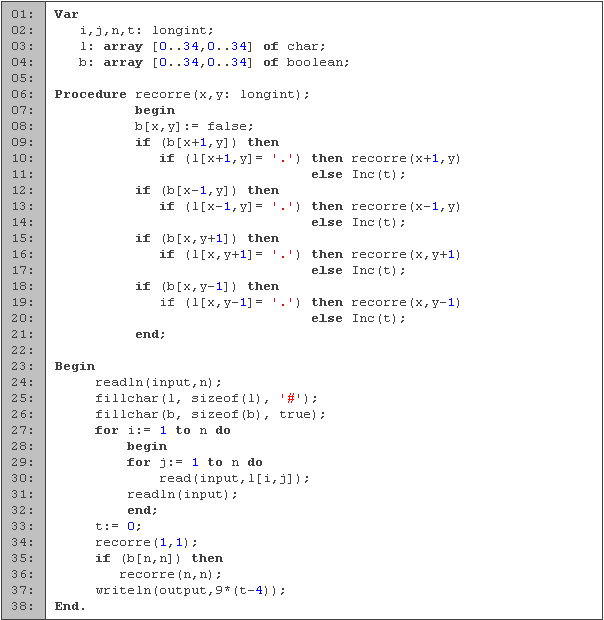Click '[0..34,0..34]' range on line 03
This screenshot has width=604, height=620.
click(x=202, y=46)
